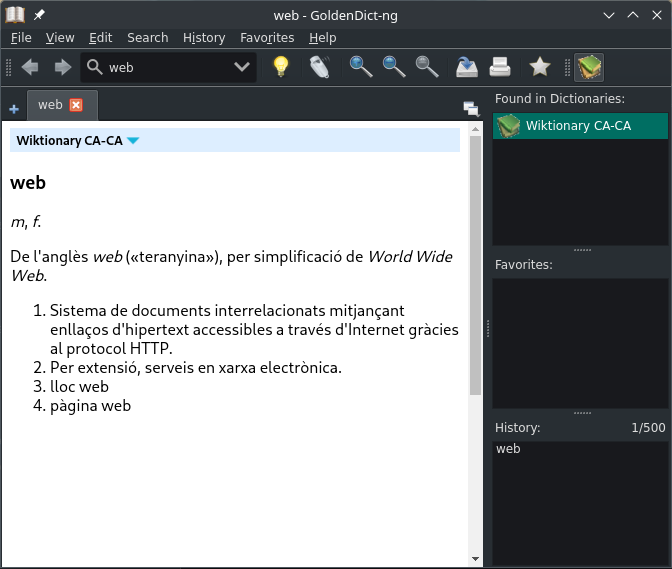This screenshot has width=672, height=569.
Task: Click the normal size magnifier icon
Action: (x=427, y=67)
